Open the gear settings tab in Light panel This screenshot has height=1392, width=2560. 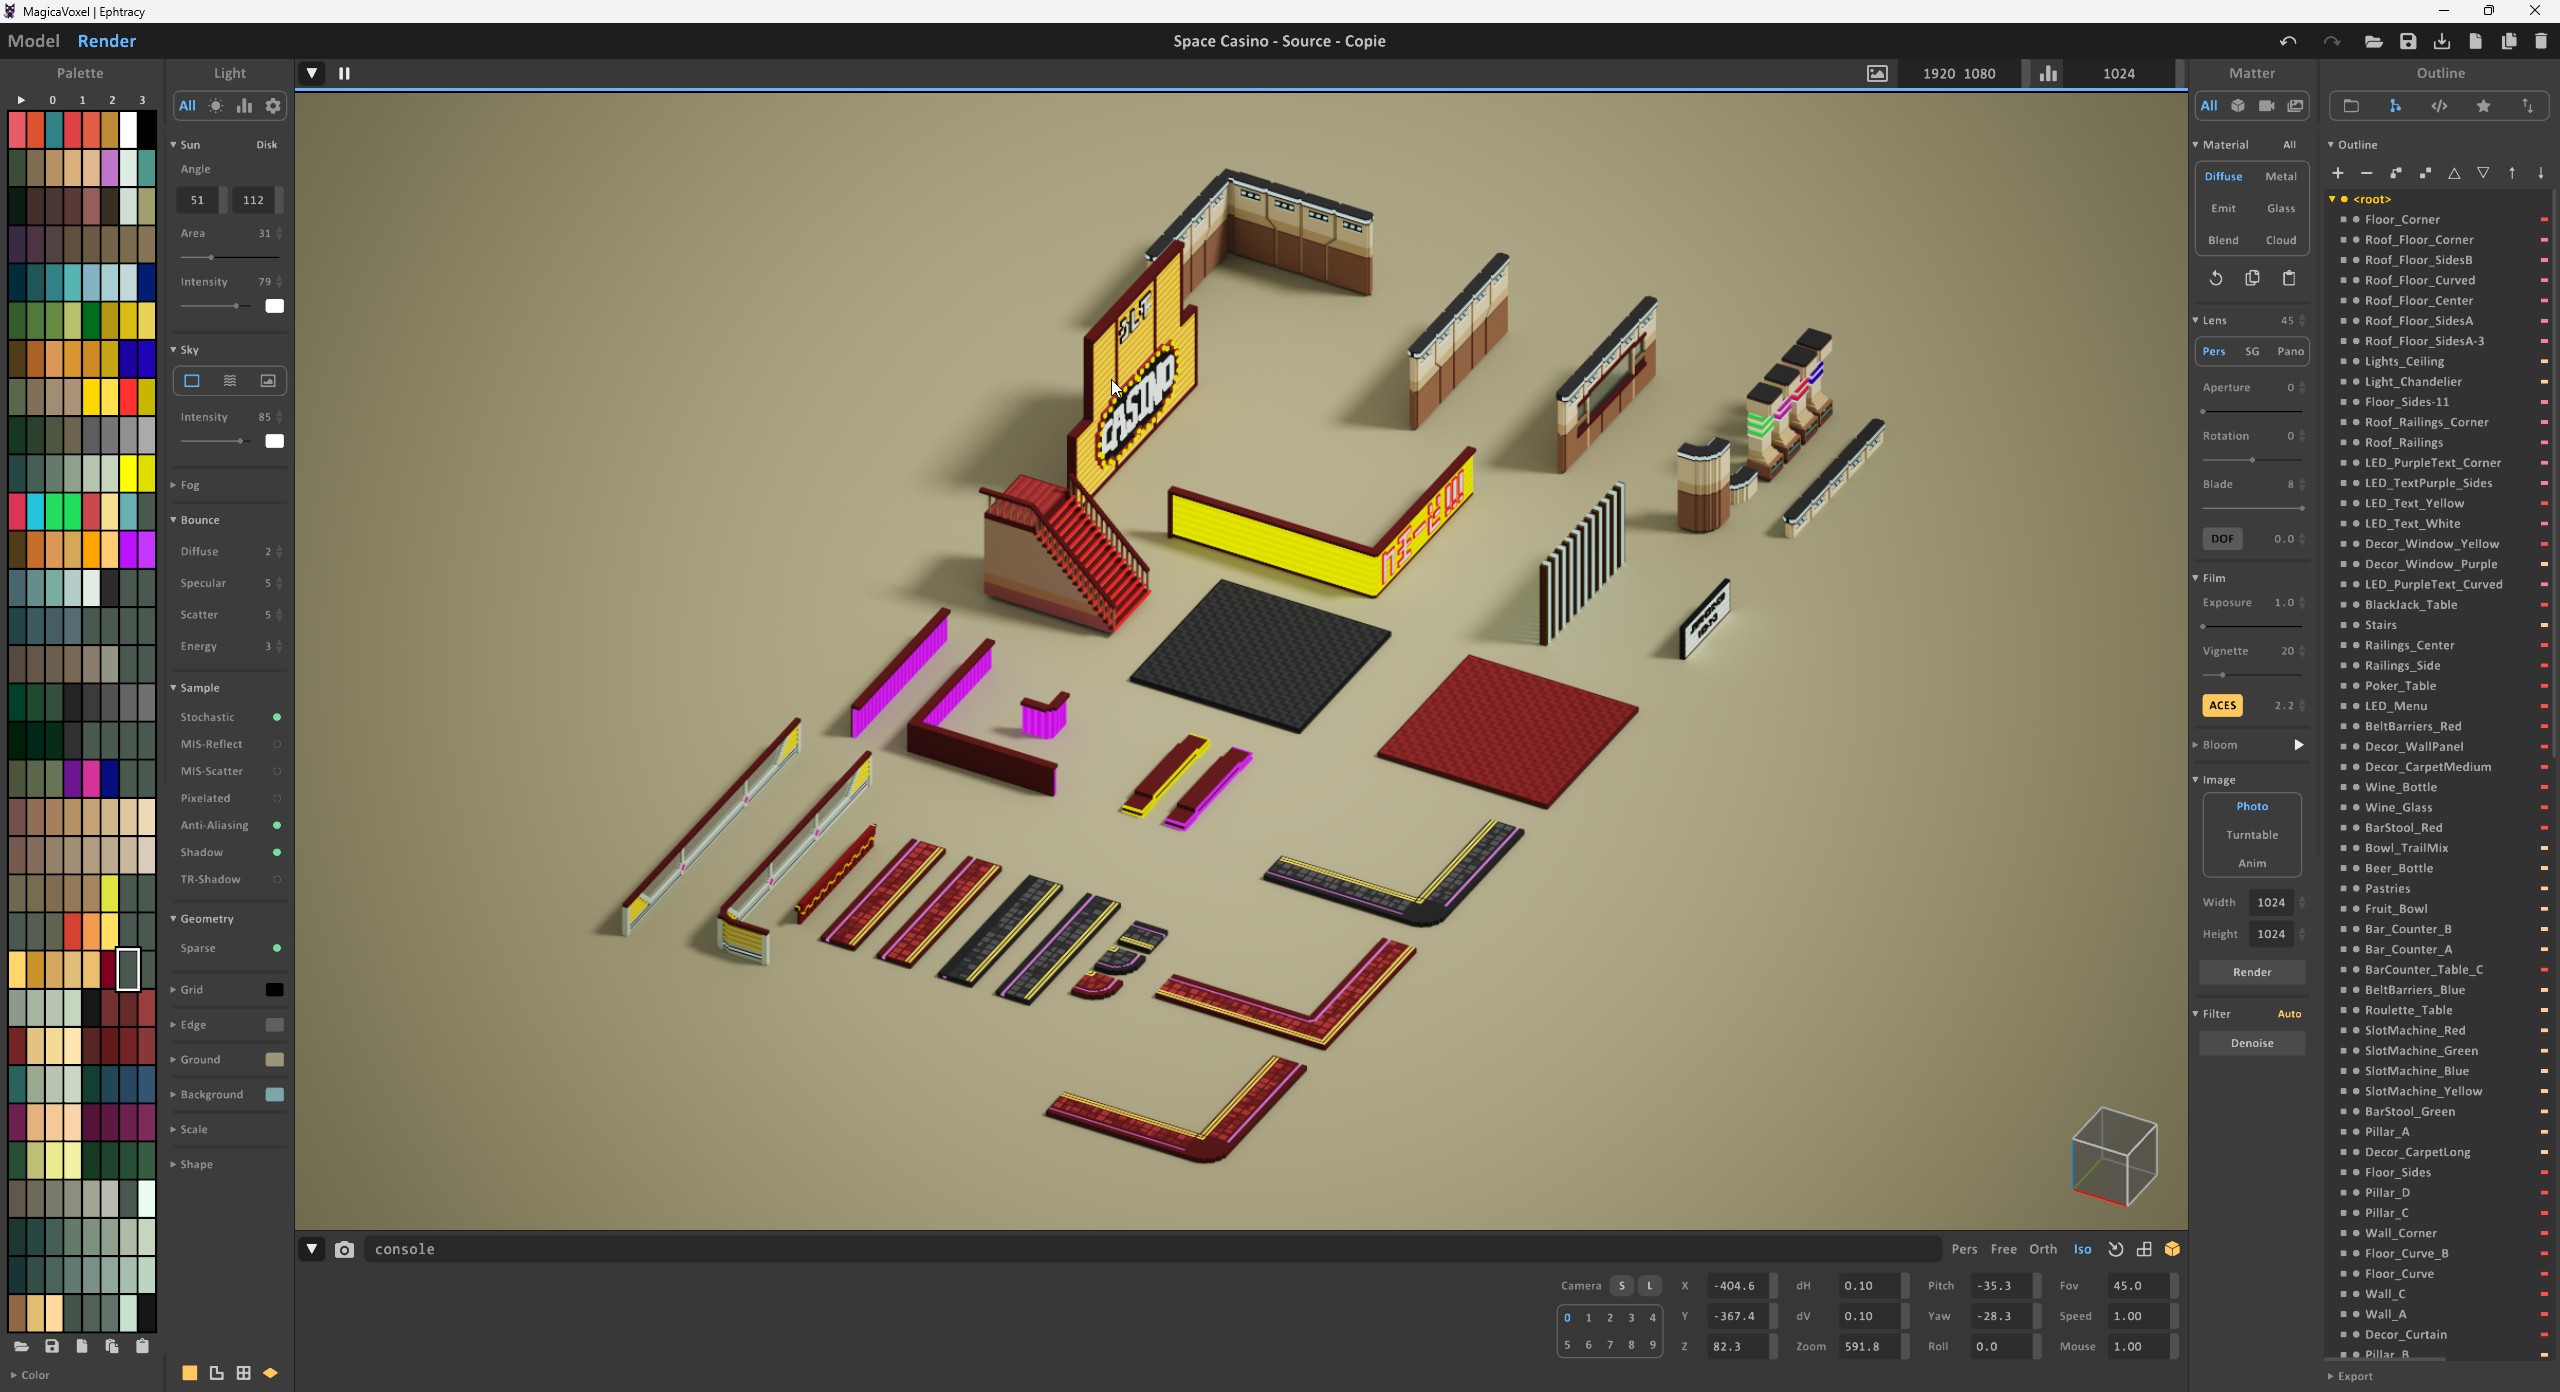(x=273, y=106)
